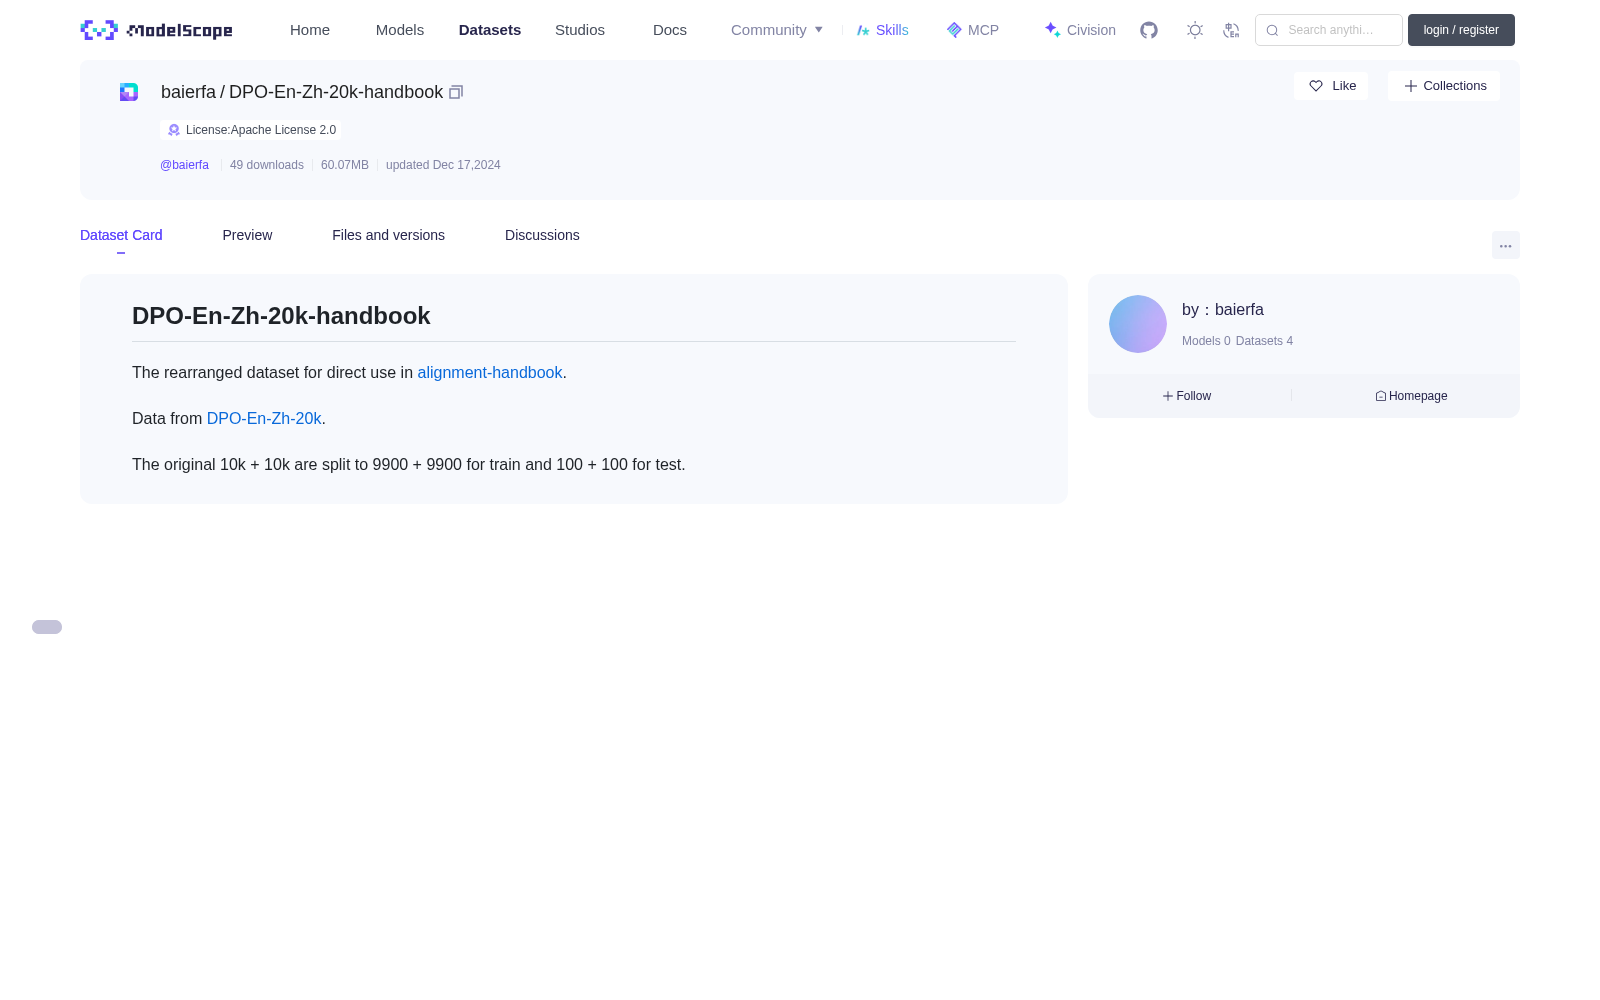Open the Civision link

(1080, 30)
